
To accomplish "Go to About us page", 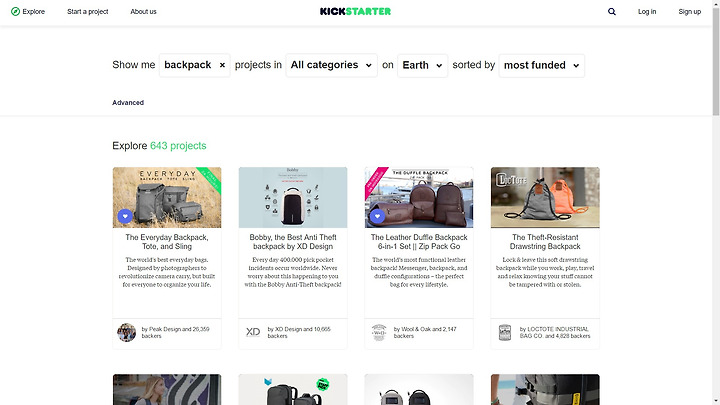I will 143,11.
